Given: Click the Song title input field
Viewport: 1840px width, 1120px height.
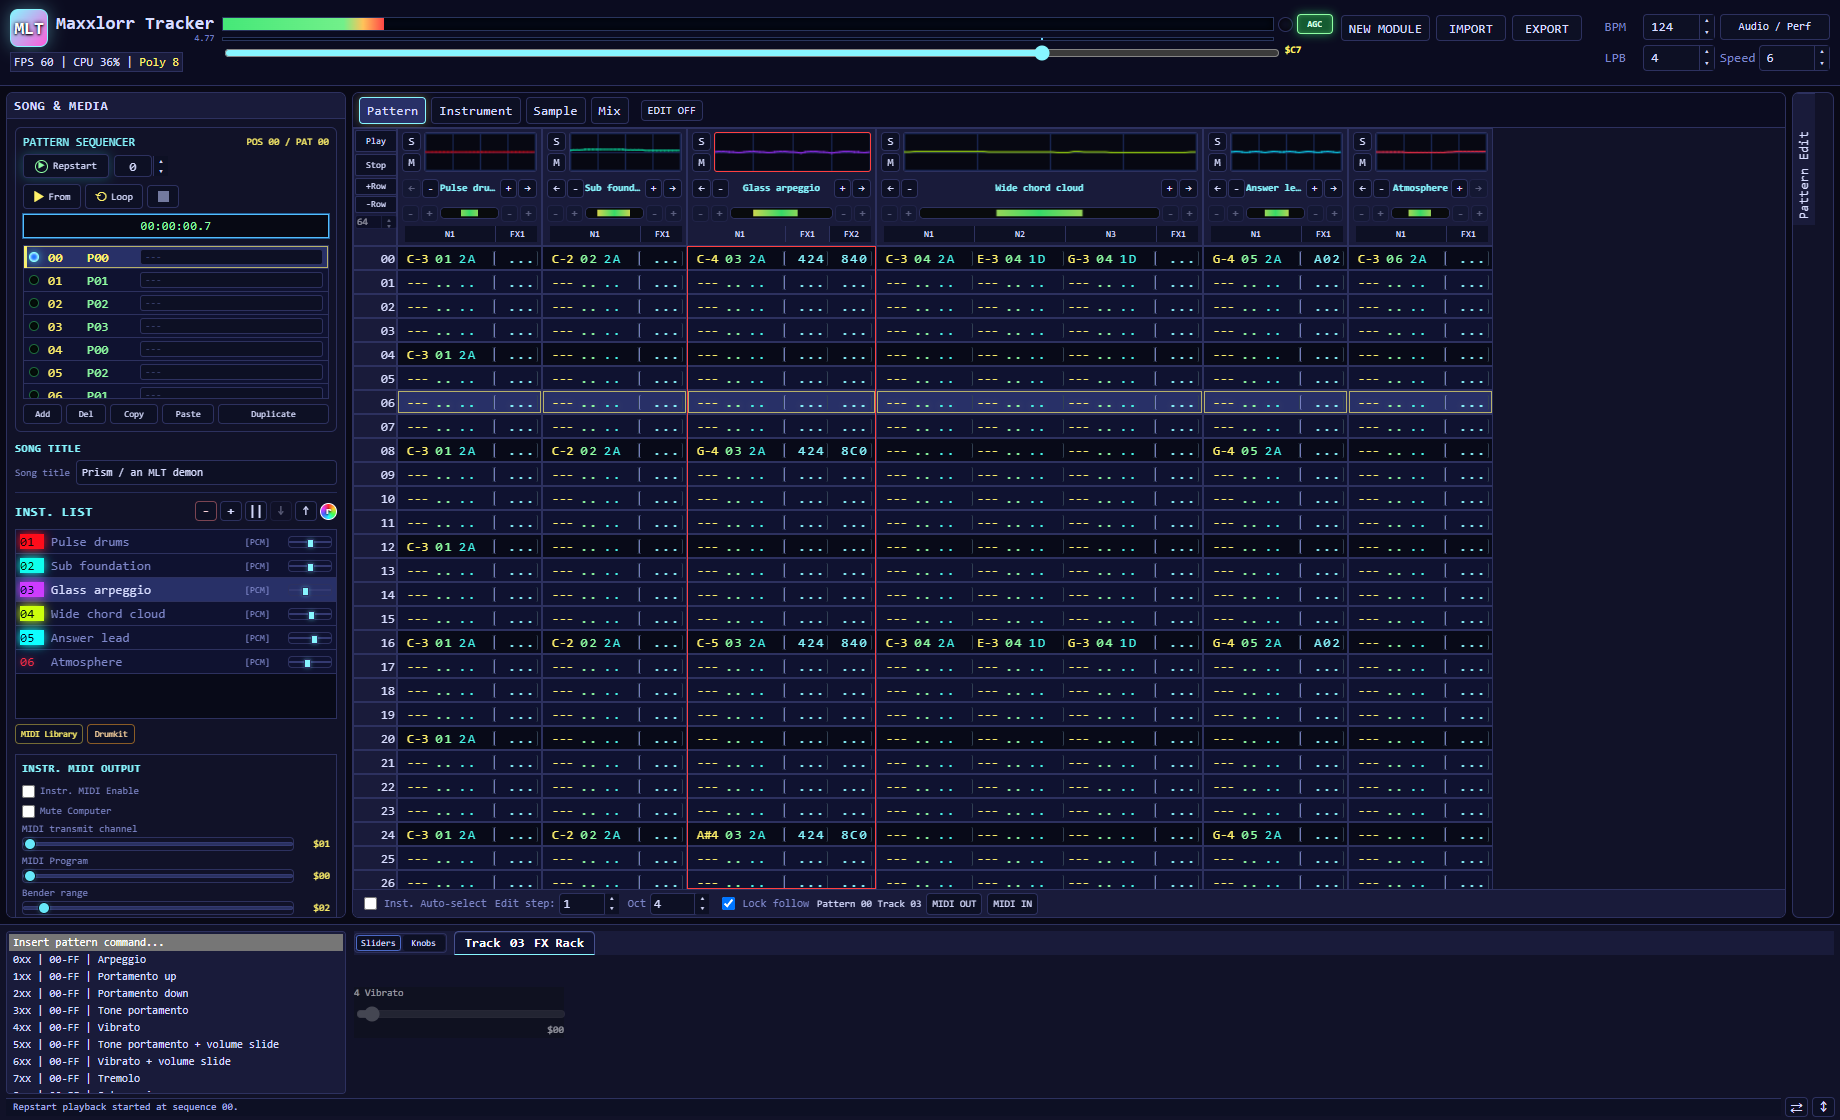Looking at the screenshot, I should (x=206, y=473).
